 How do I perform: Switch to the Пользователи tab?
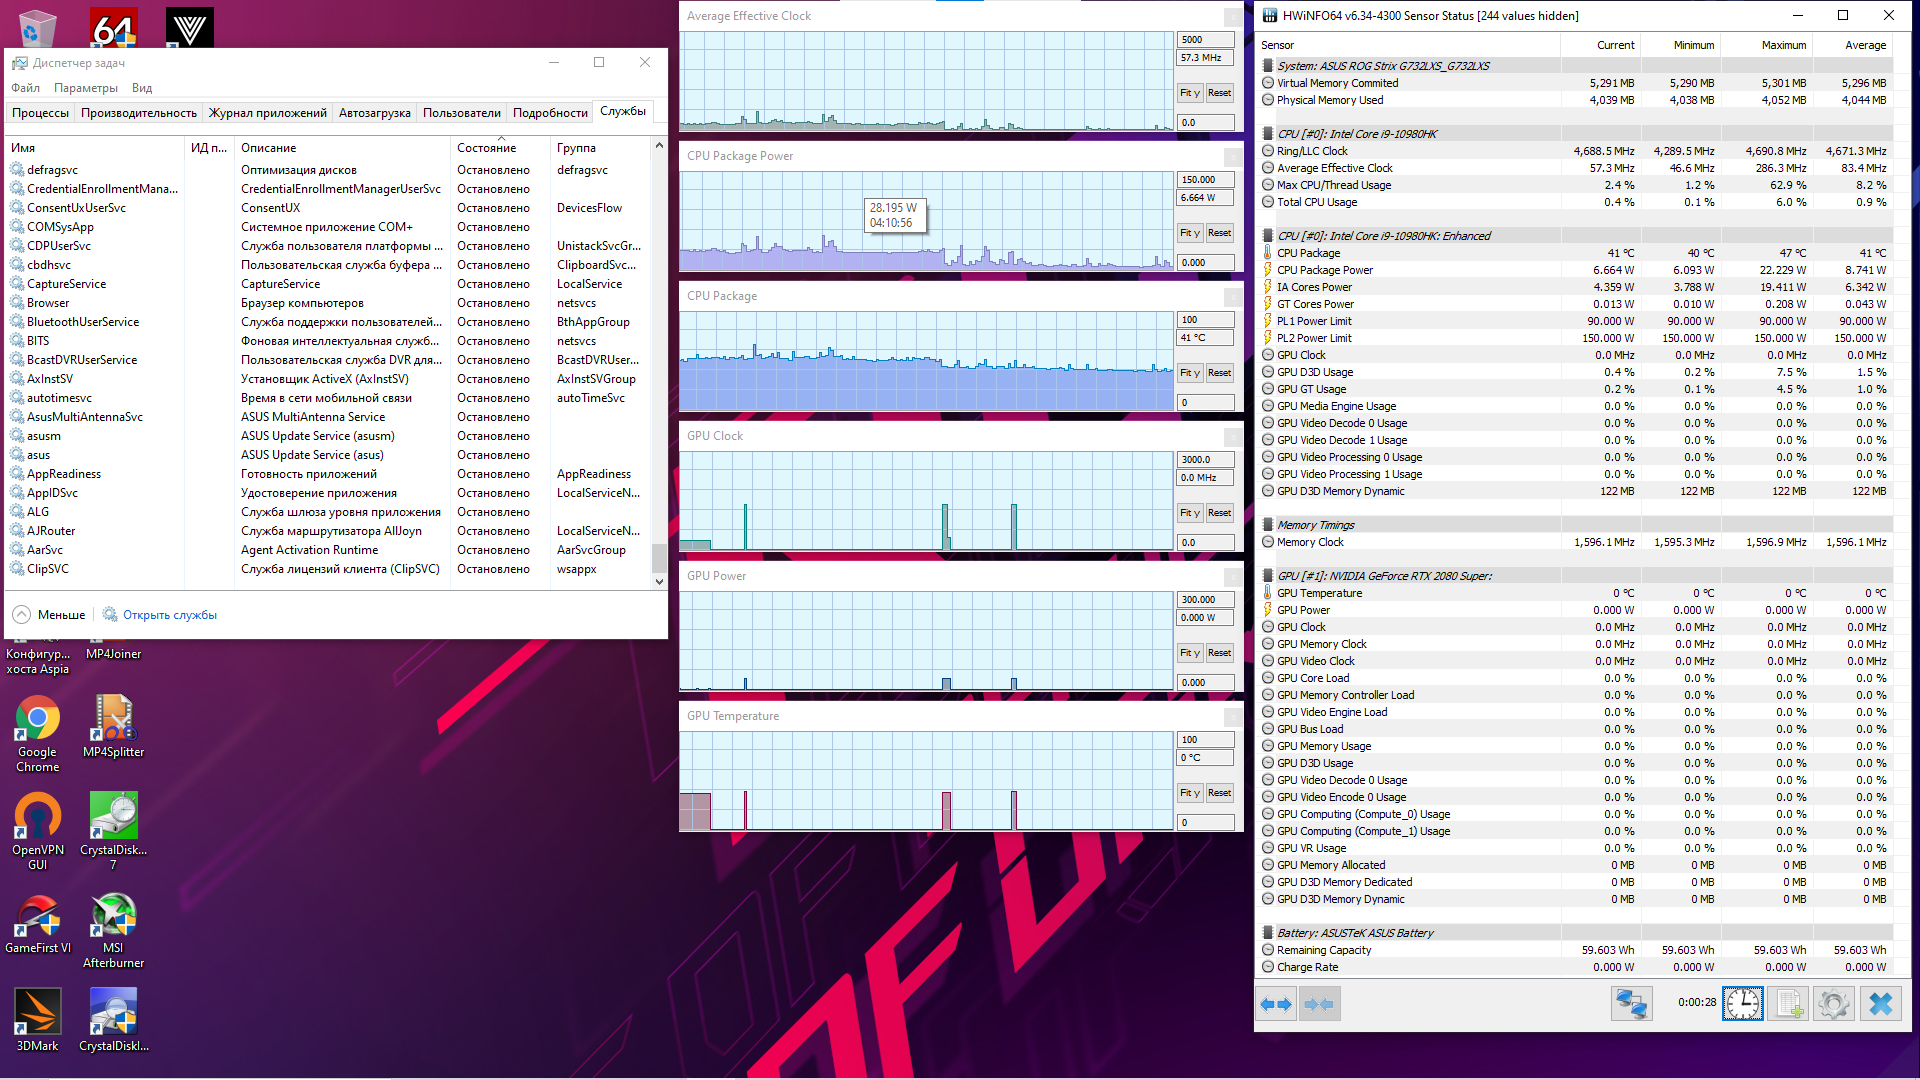click(462, 113)
